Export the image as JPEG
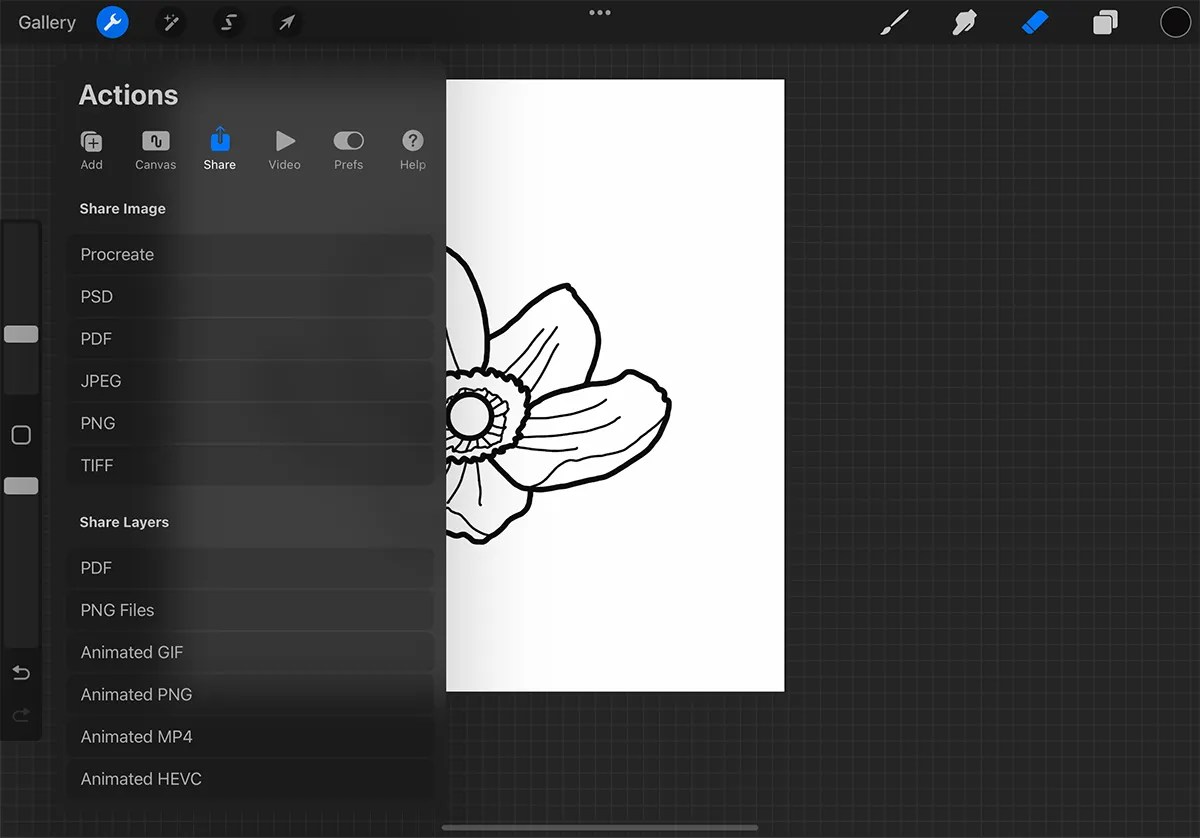The width and height of the screenshot is (1200, 838). point(250,381)
